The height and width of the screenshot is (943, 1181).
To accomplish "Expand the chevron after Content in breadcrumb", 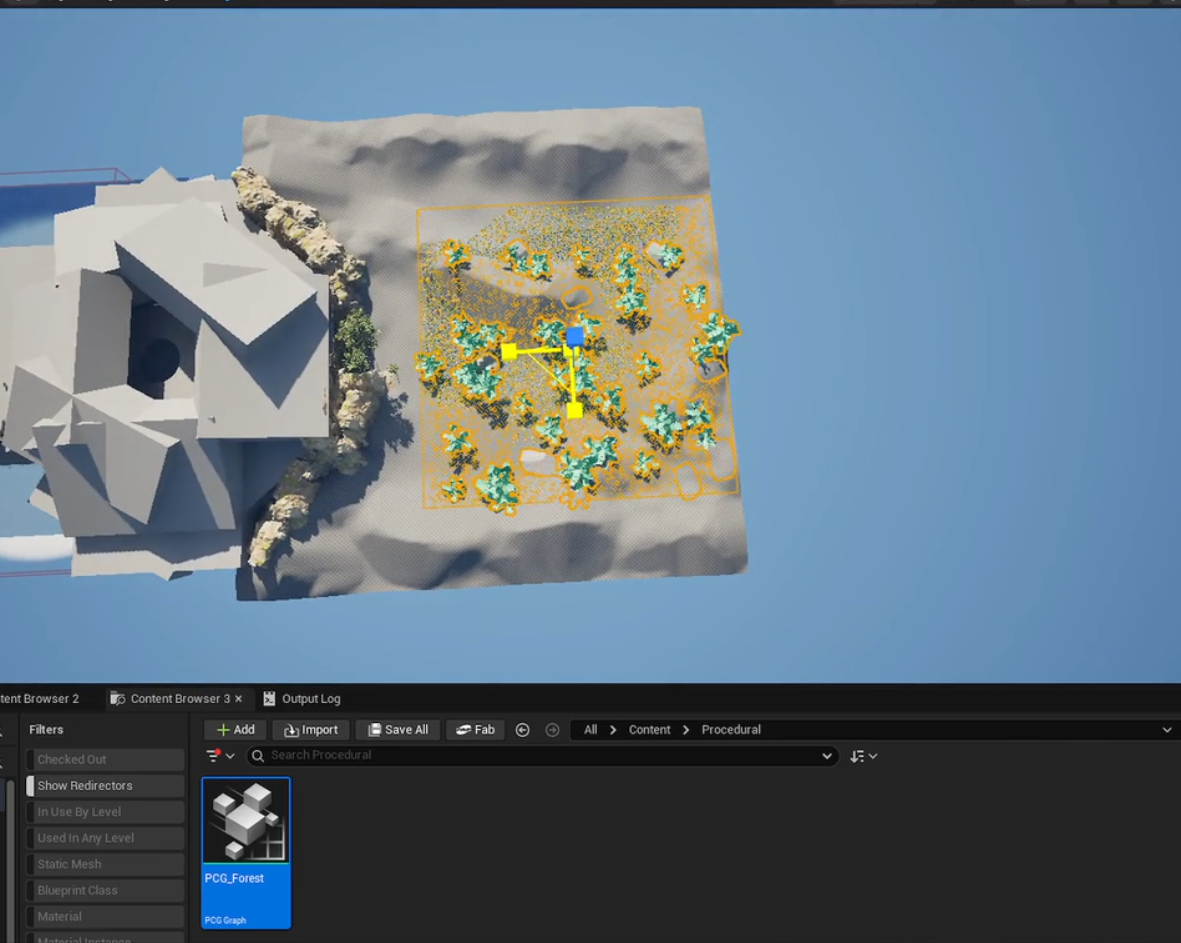I will click(686, 730).
